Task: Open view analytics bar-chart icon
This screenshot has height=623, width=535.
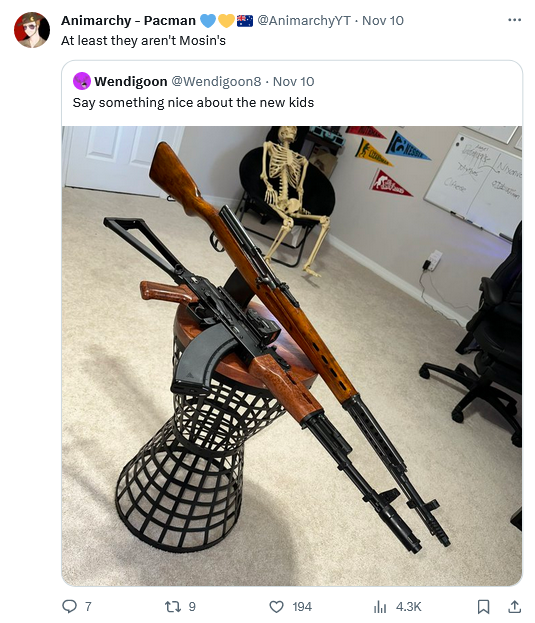Action: click(x=380, y=607)
